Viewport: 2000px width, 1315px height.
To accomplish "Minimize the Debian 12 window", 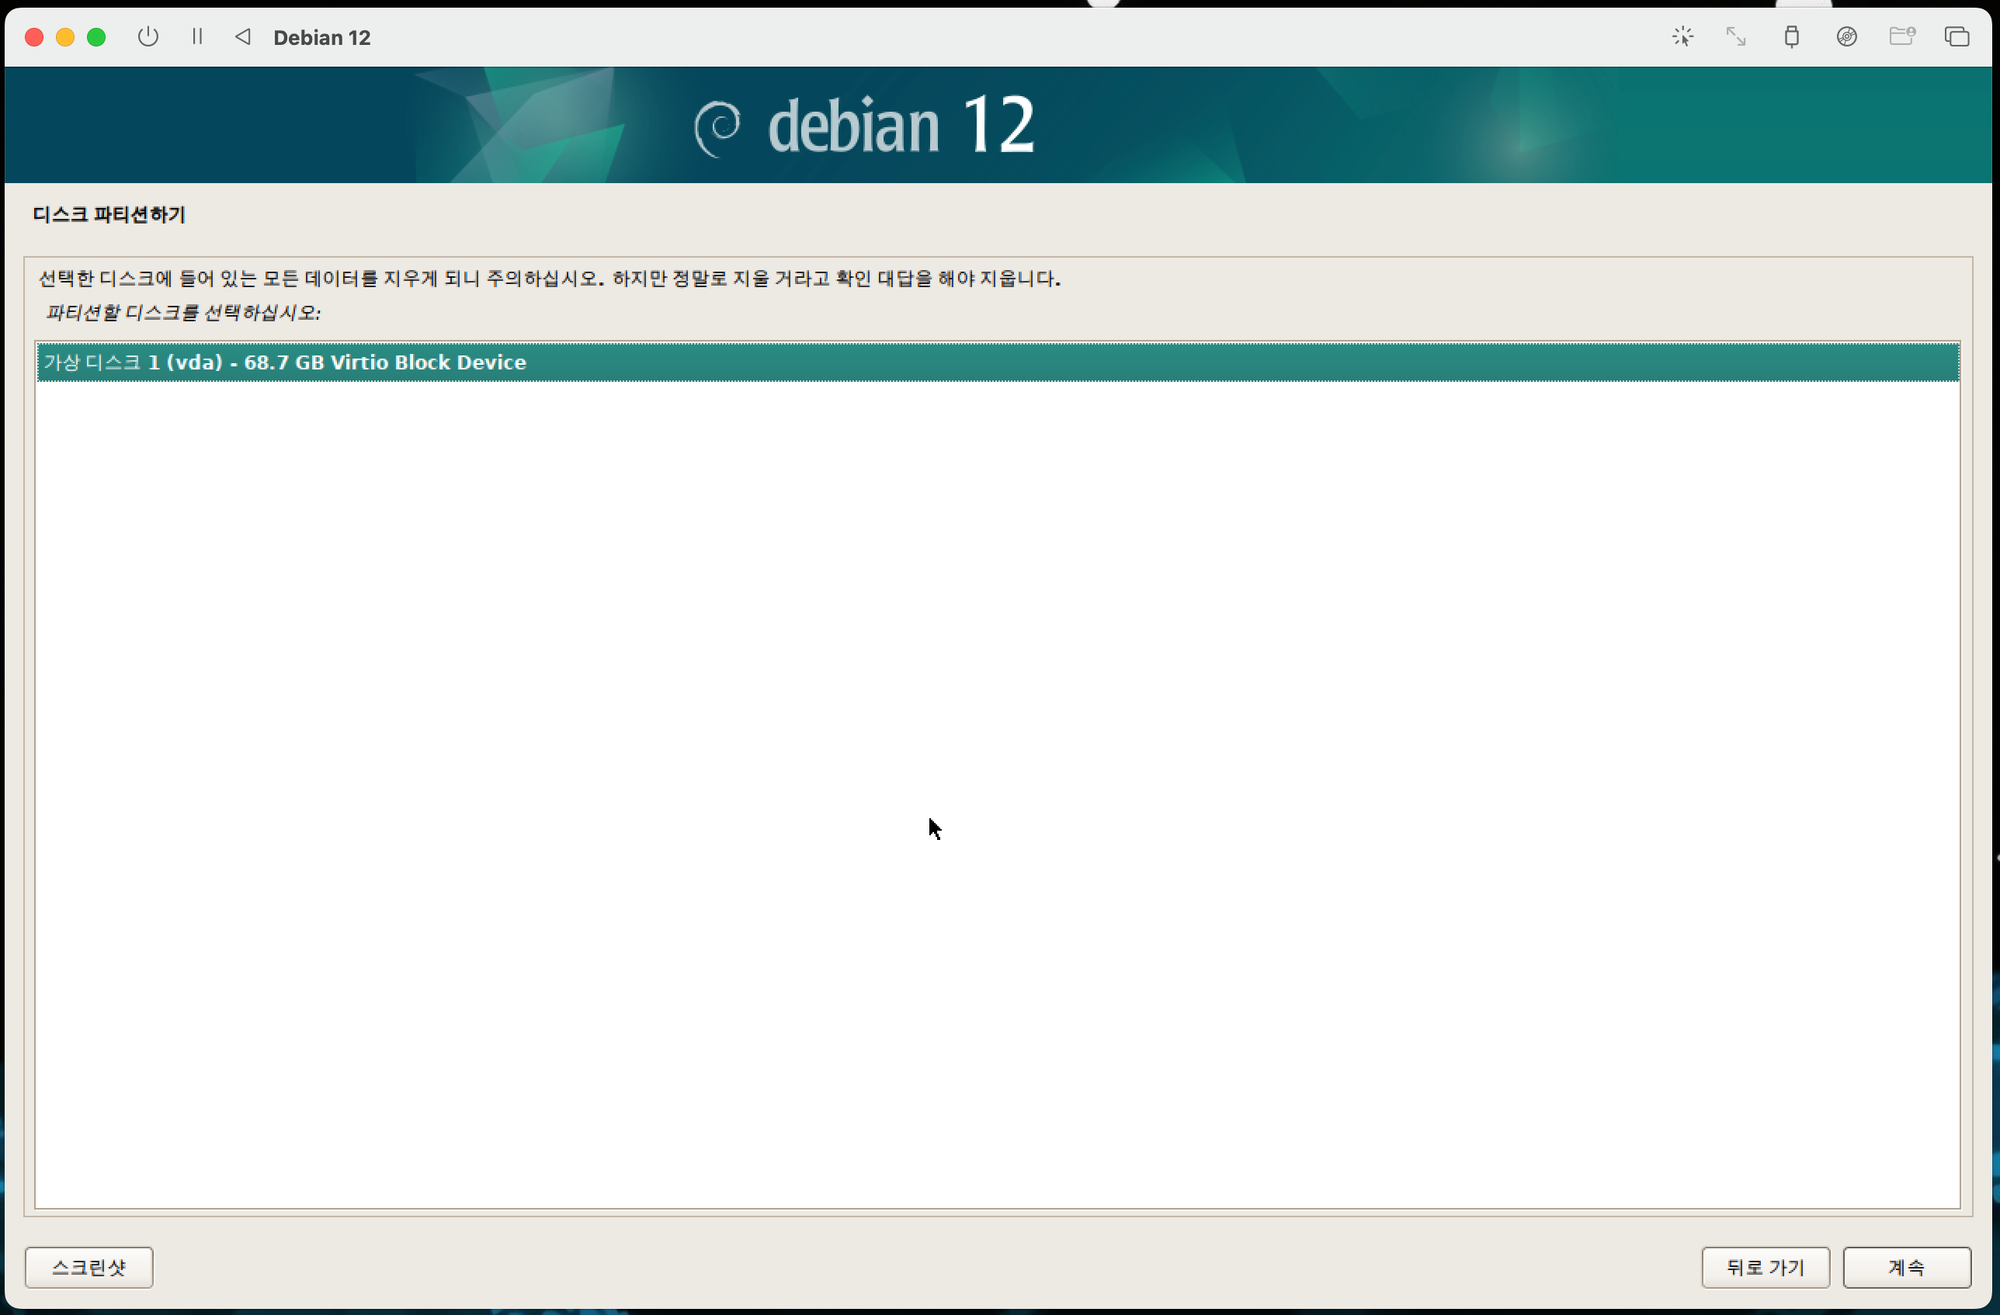I will pyautogui.click(x=65, y=37).
